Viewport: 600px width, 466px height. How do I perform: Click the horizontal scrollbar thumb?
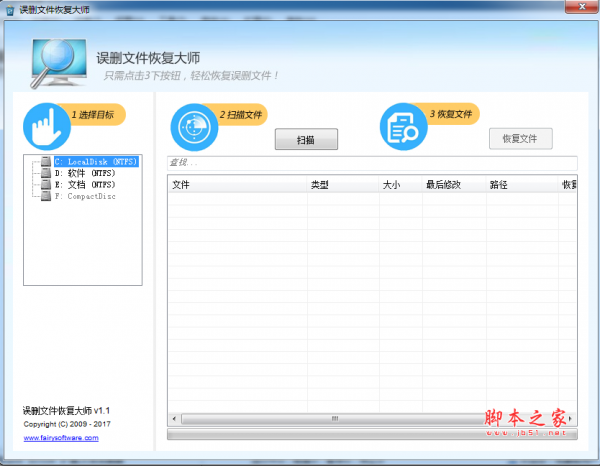point(335,419)
